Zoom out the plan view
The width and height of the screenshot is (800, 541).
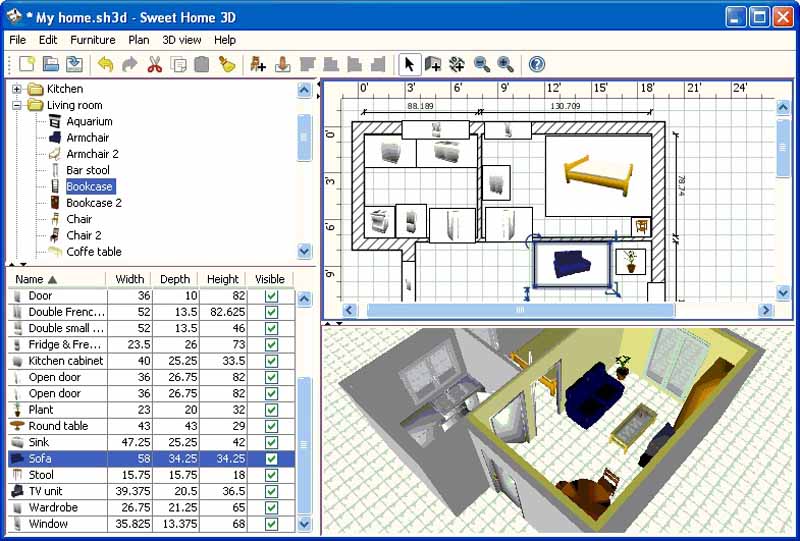click(x=482, y=64)
